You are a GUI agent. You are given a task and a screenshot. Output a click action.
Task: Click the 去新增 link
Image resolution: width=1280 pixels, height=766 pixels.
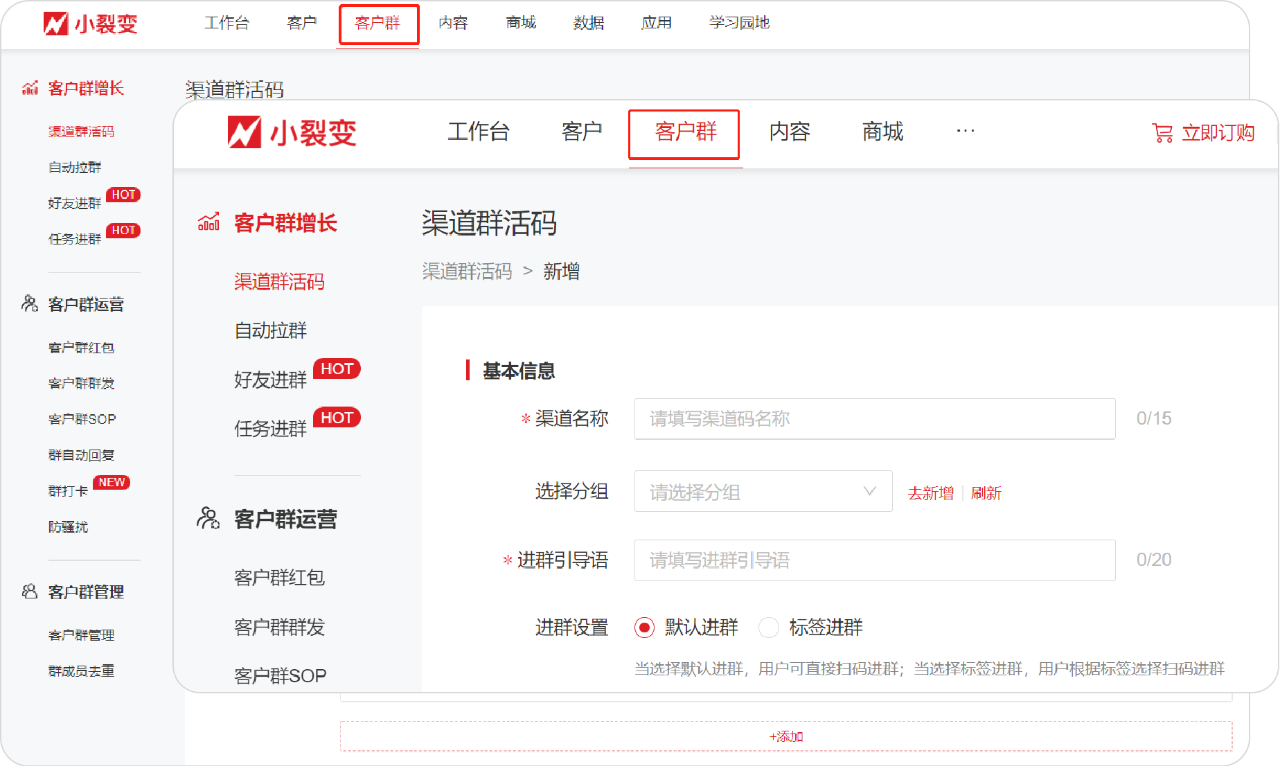click(930, 493)
